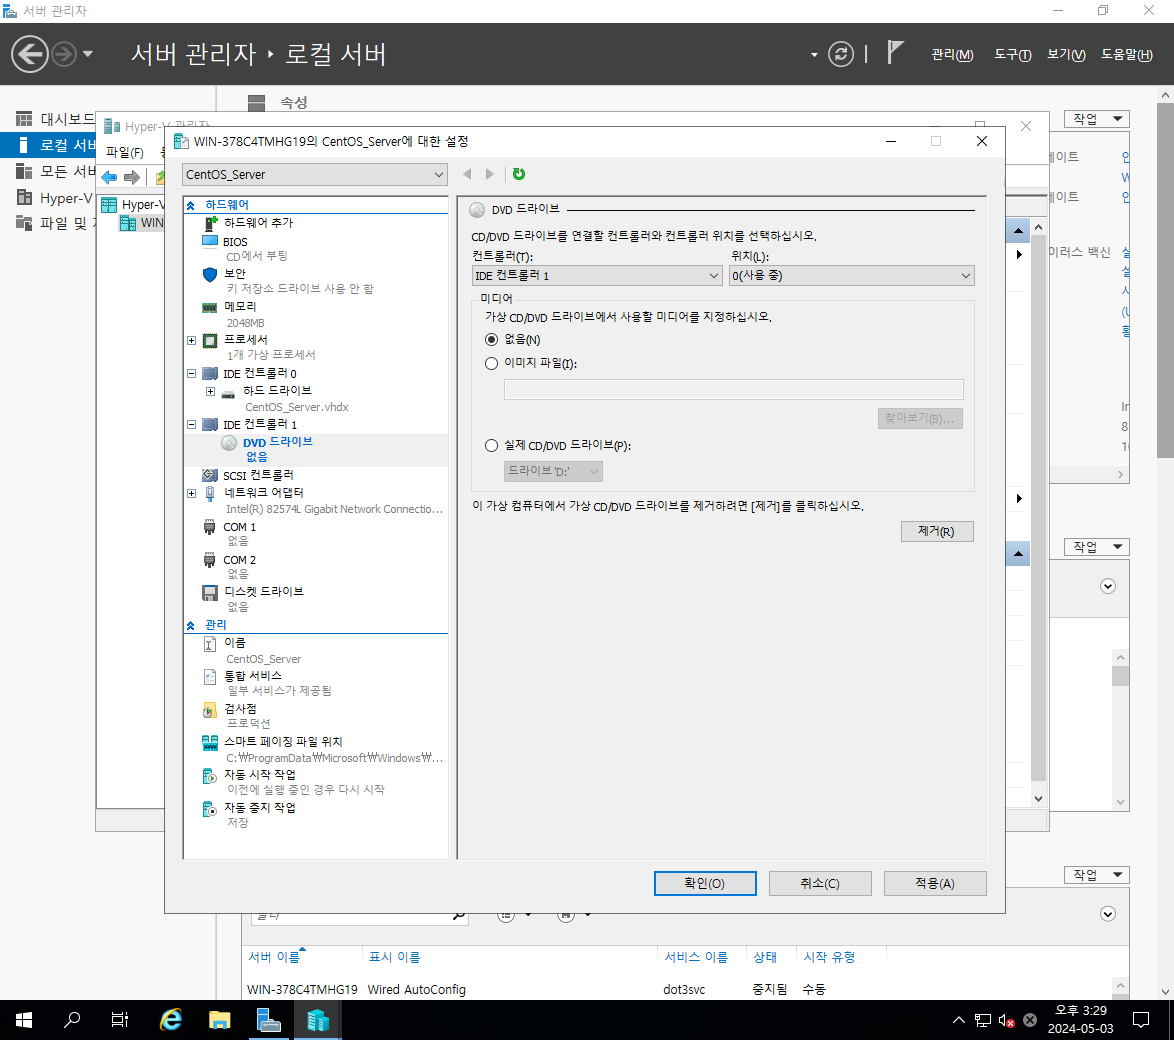Select the None (없음) media radio button
The image size is (1174, 1040).
[491, 340]
